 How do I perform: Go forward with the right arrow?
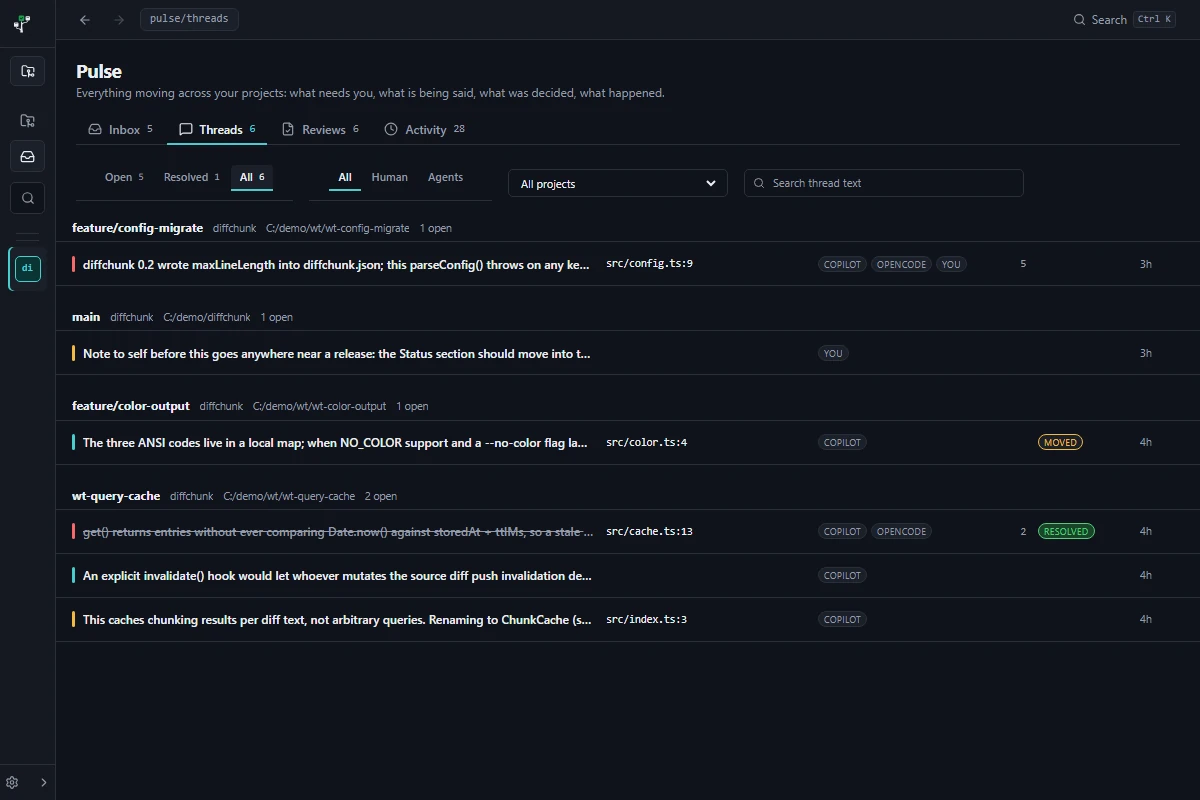(119, 19)
